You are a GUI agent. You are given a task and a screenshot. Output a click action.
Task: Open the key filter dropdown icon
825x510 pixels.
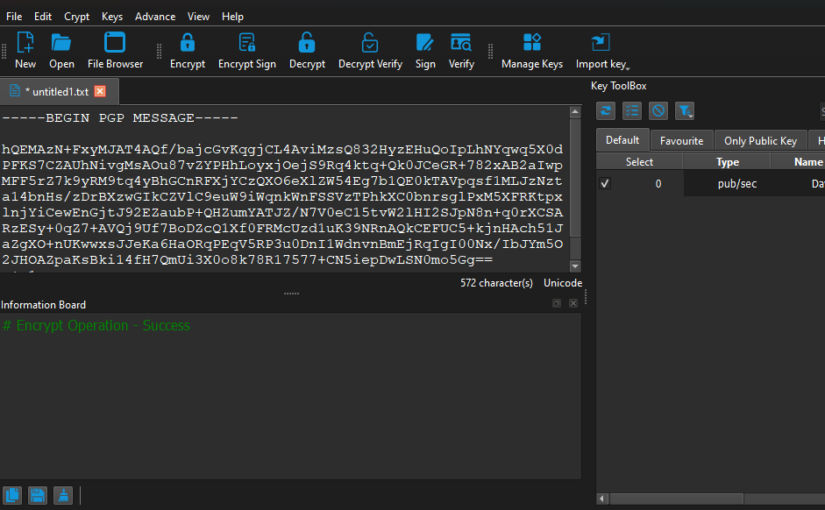685,111
